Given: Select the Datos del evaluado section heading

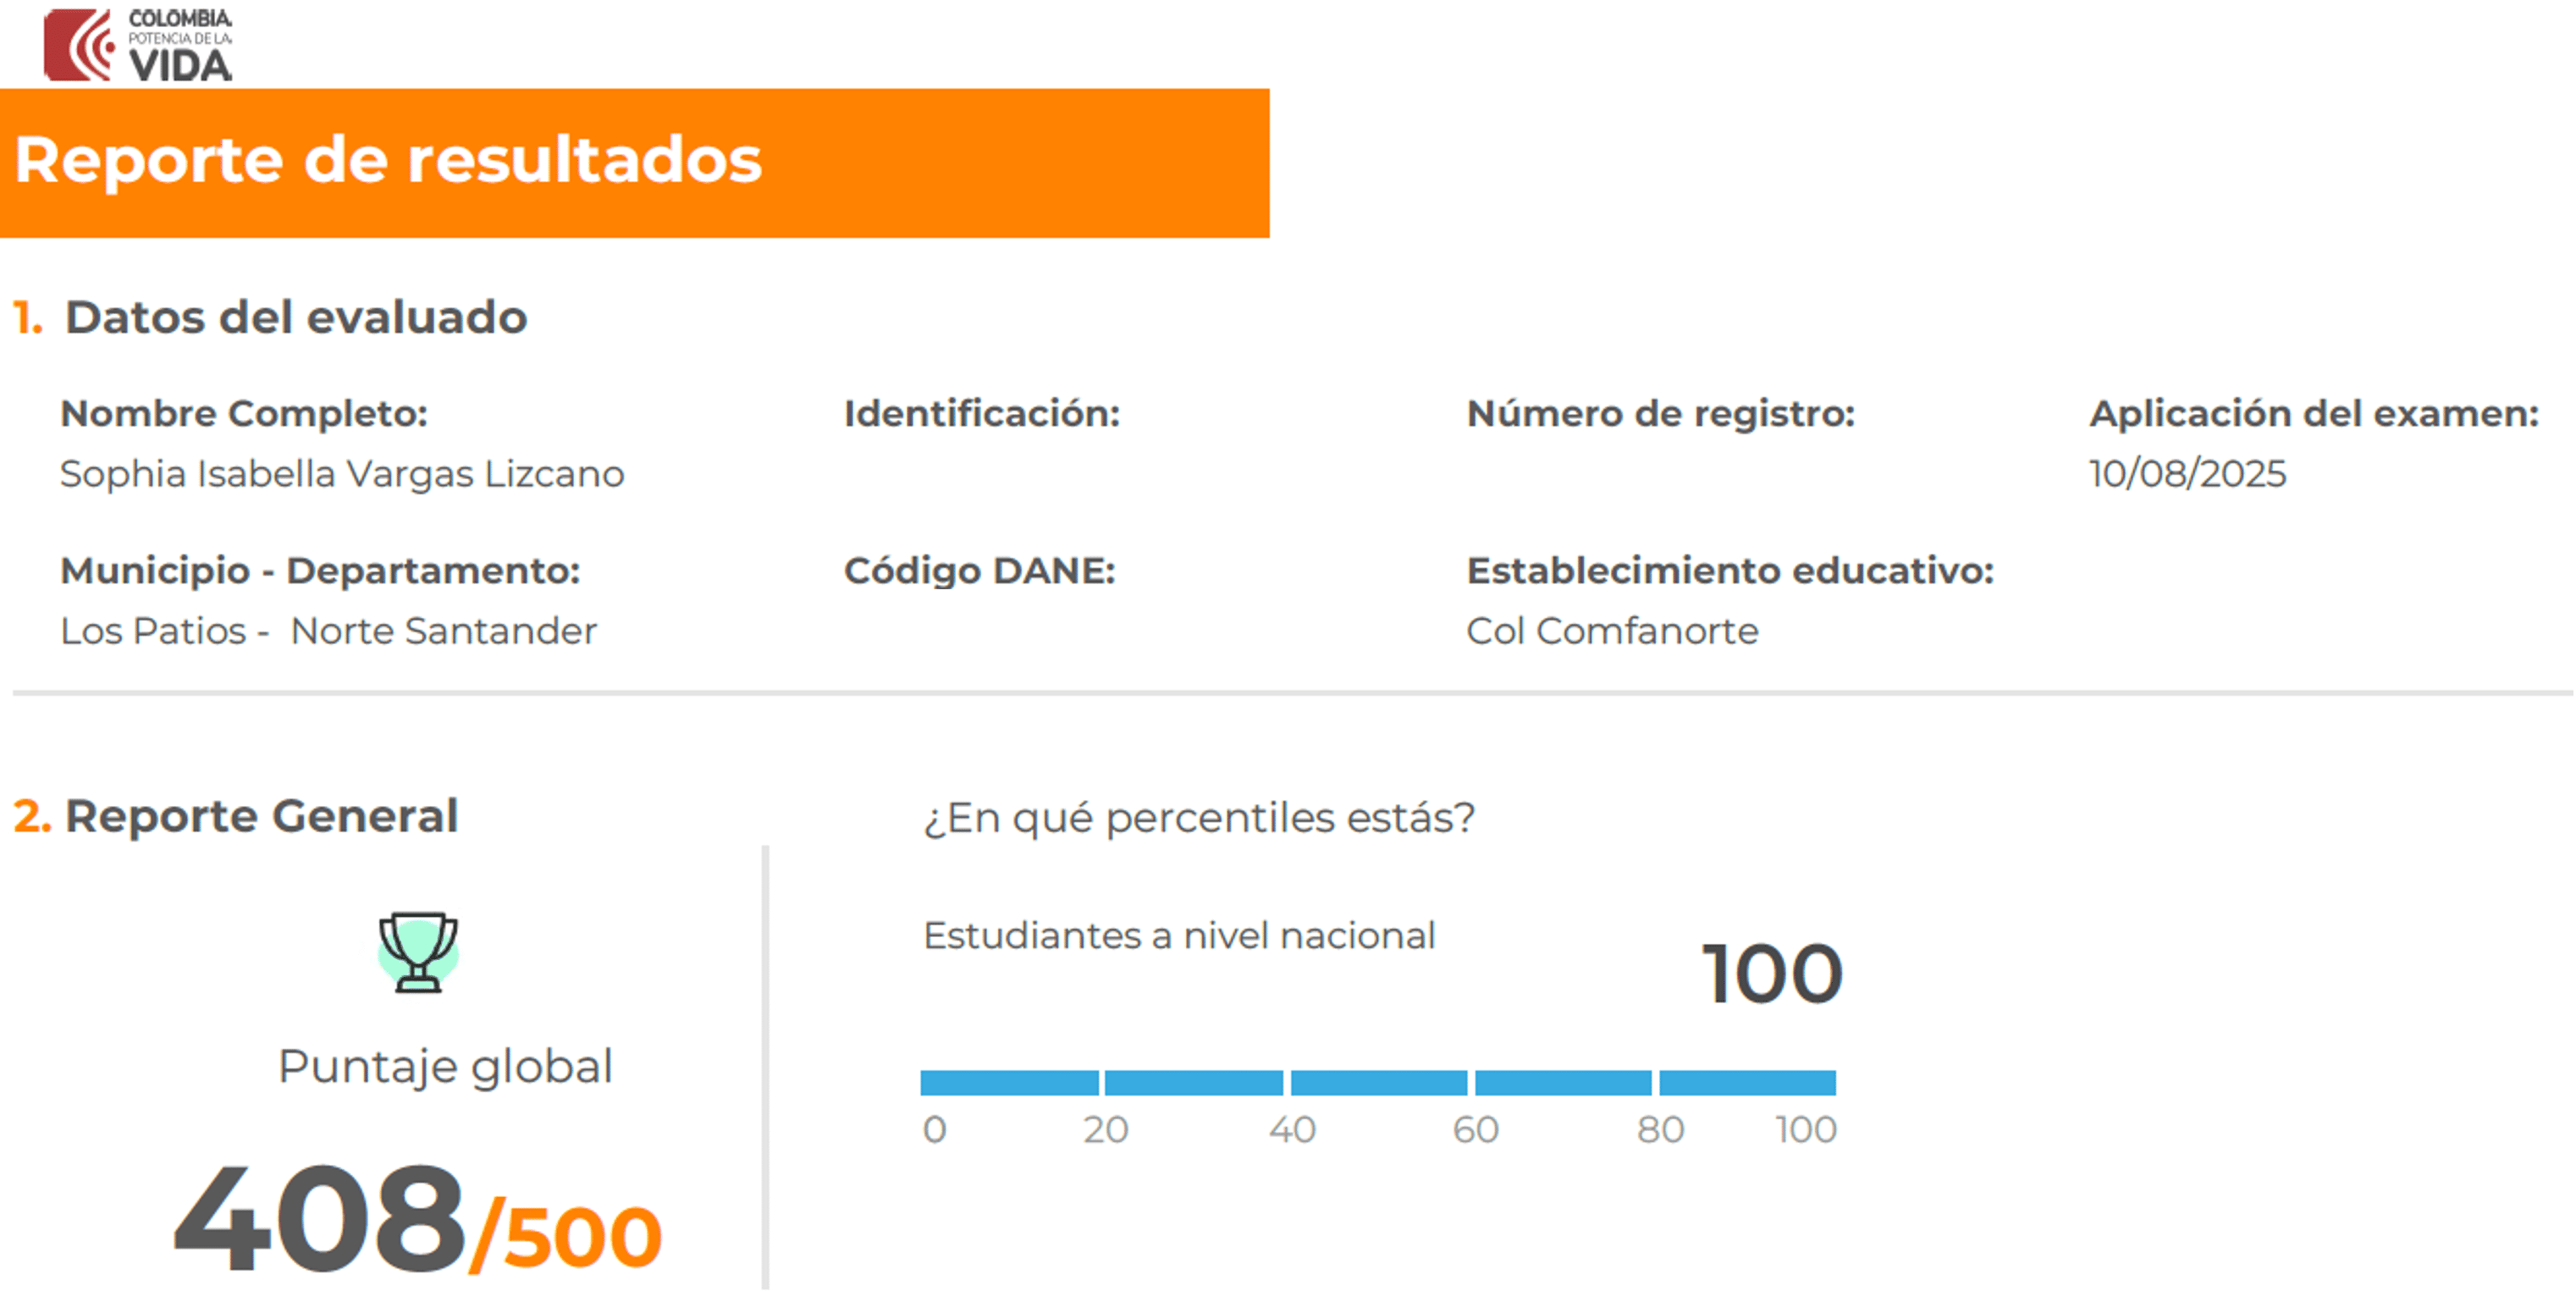Looking at the screenshot, I should pyautogui.click(x=295, y=318).
